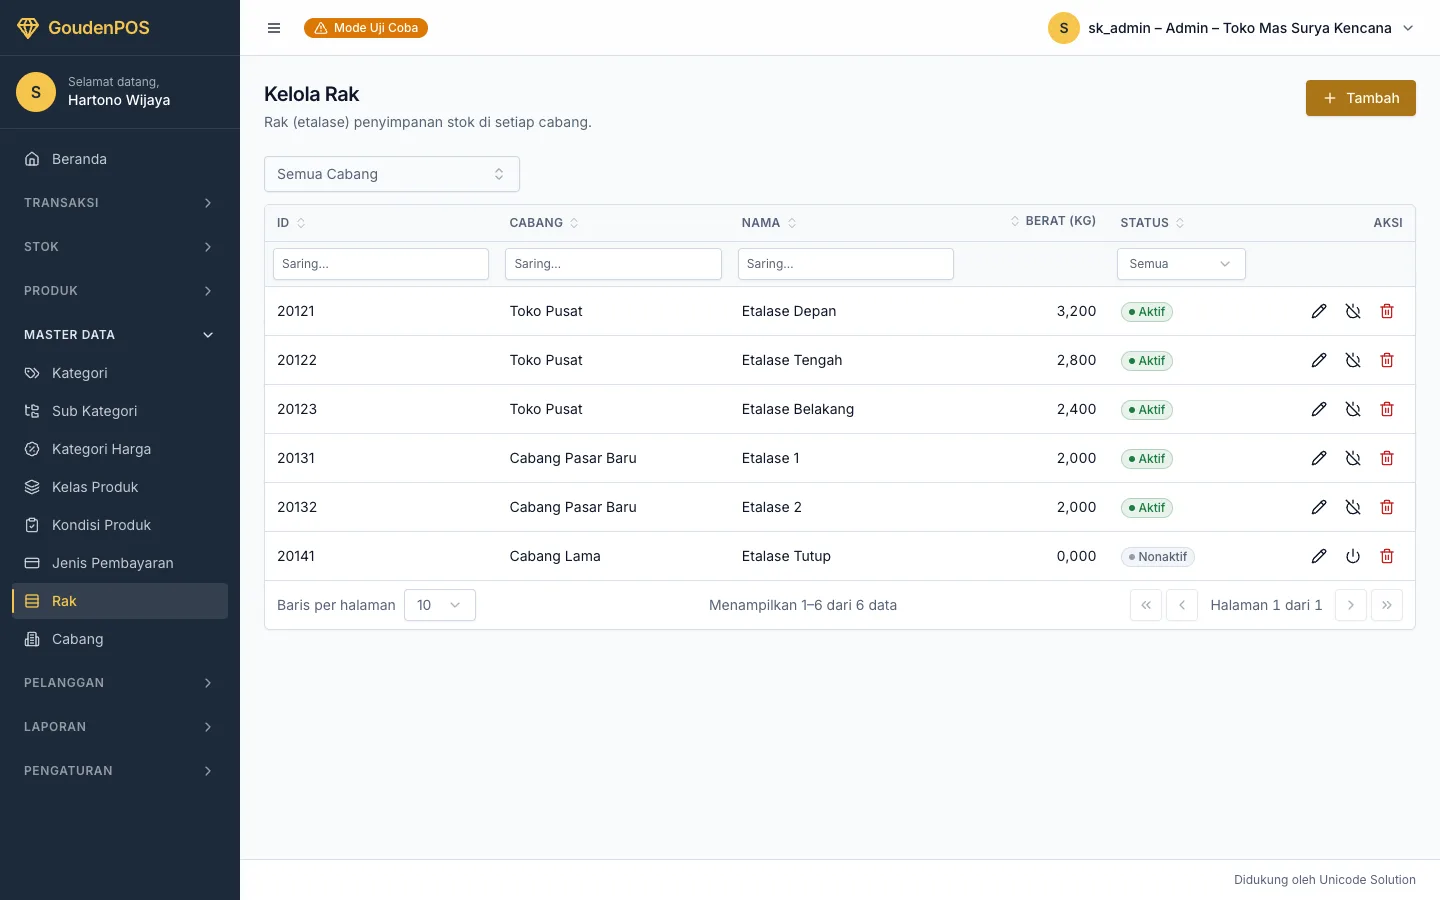Image resolution: width=1440 pixels, height=900 pixels.
Task: Toggle the sidebar hamburger menu
Action: 274,28
